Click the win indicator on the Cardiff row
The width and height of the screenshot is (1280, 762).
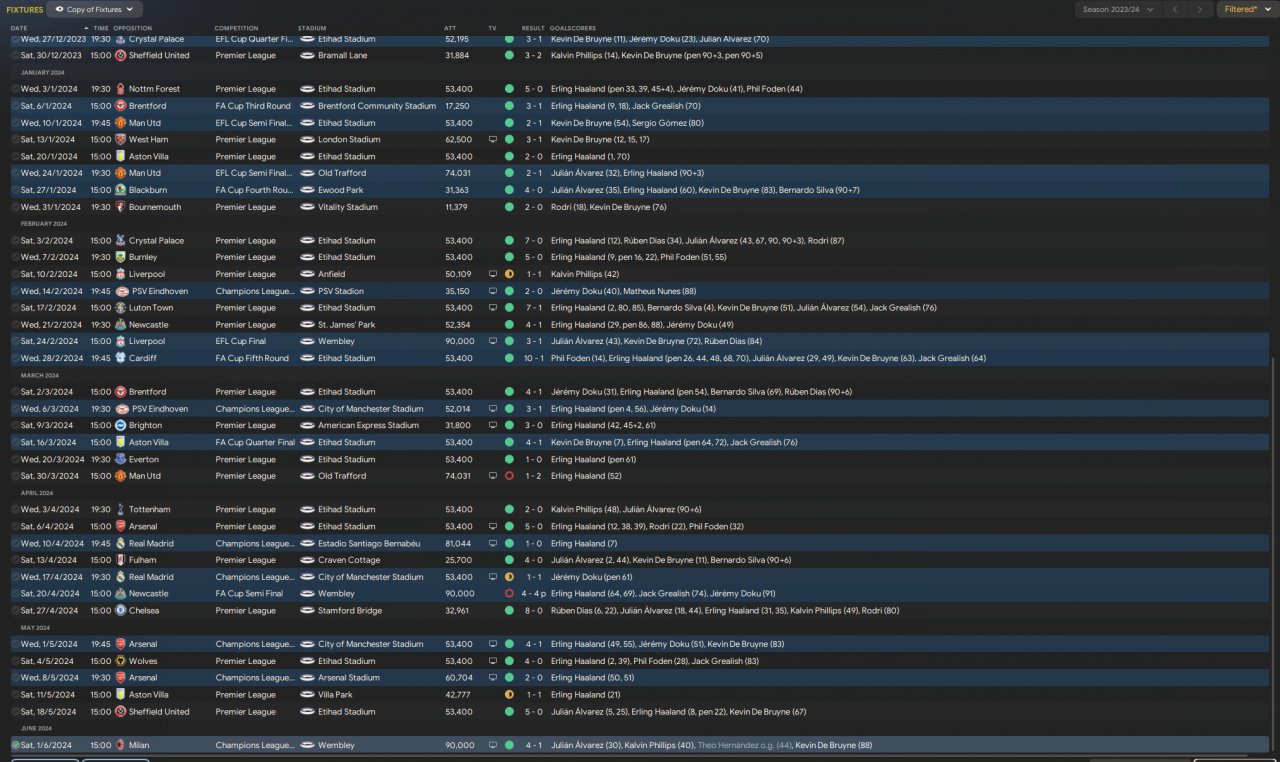(509, 358)
